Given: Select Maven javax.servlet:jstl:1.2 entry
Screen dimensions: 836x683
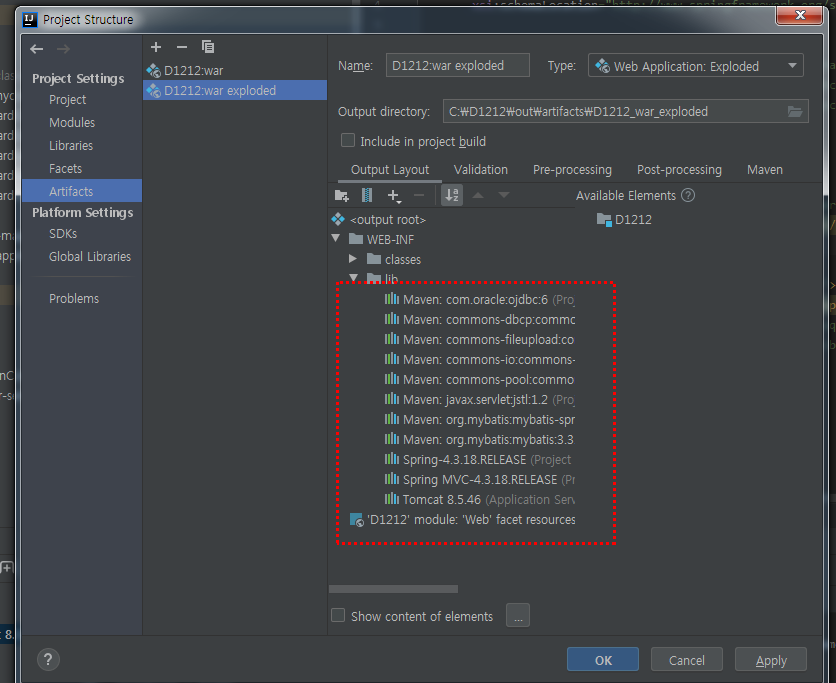Looking at the screenshot, I should click(479, 399).
